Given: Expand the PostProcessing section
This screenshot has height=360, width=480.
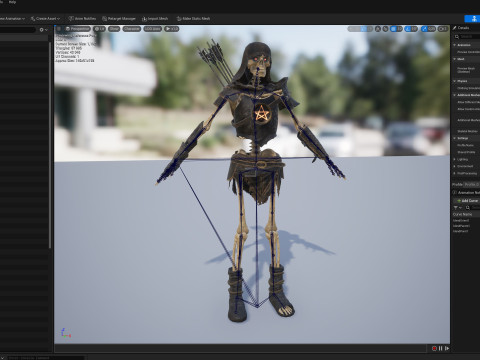Looking at the screenshot, I should click(x=455, y=173).
